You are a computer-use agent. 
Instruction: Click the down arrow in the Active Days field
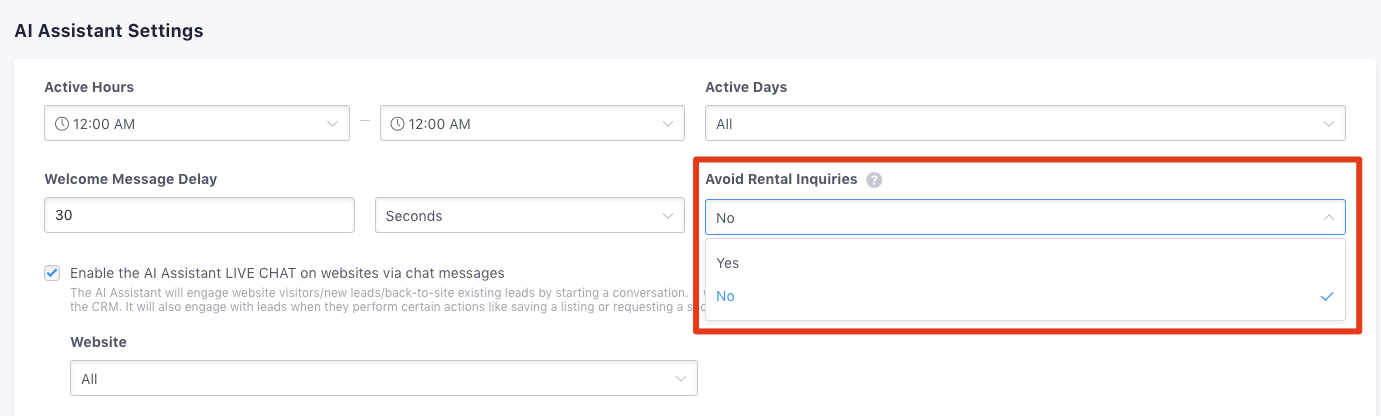pyautogui.click(x=1328, y=124)
